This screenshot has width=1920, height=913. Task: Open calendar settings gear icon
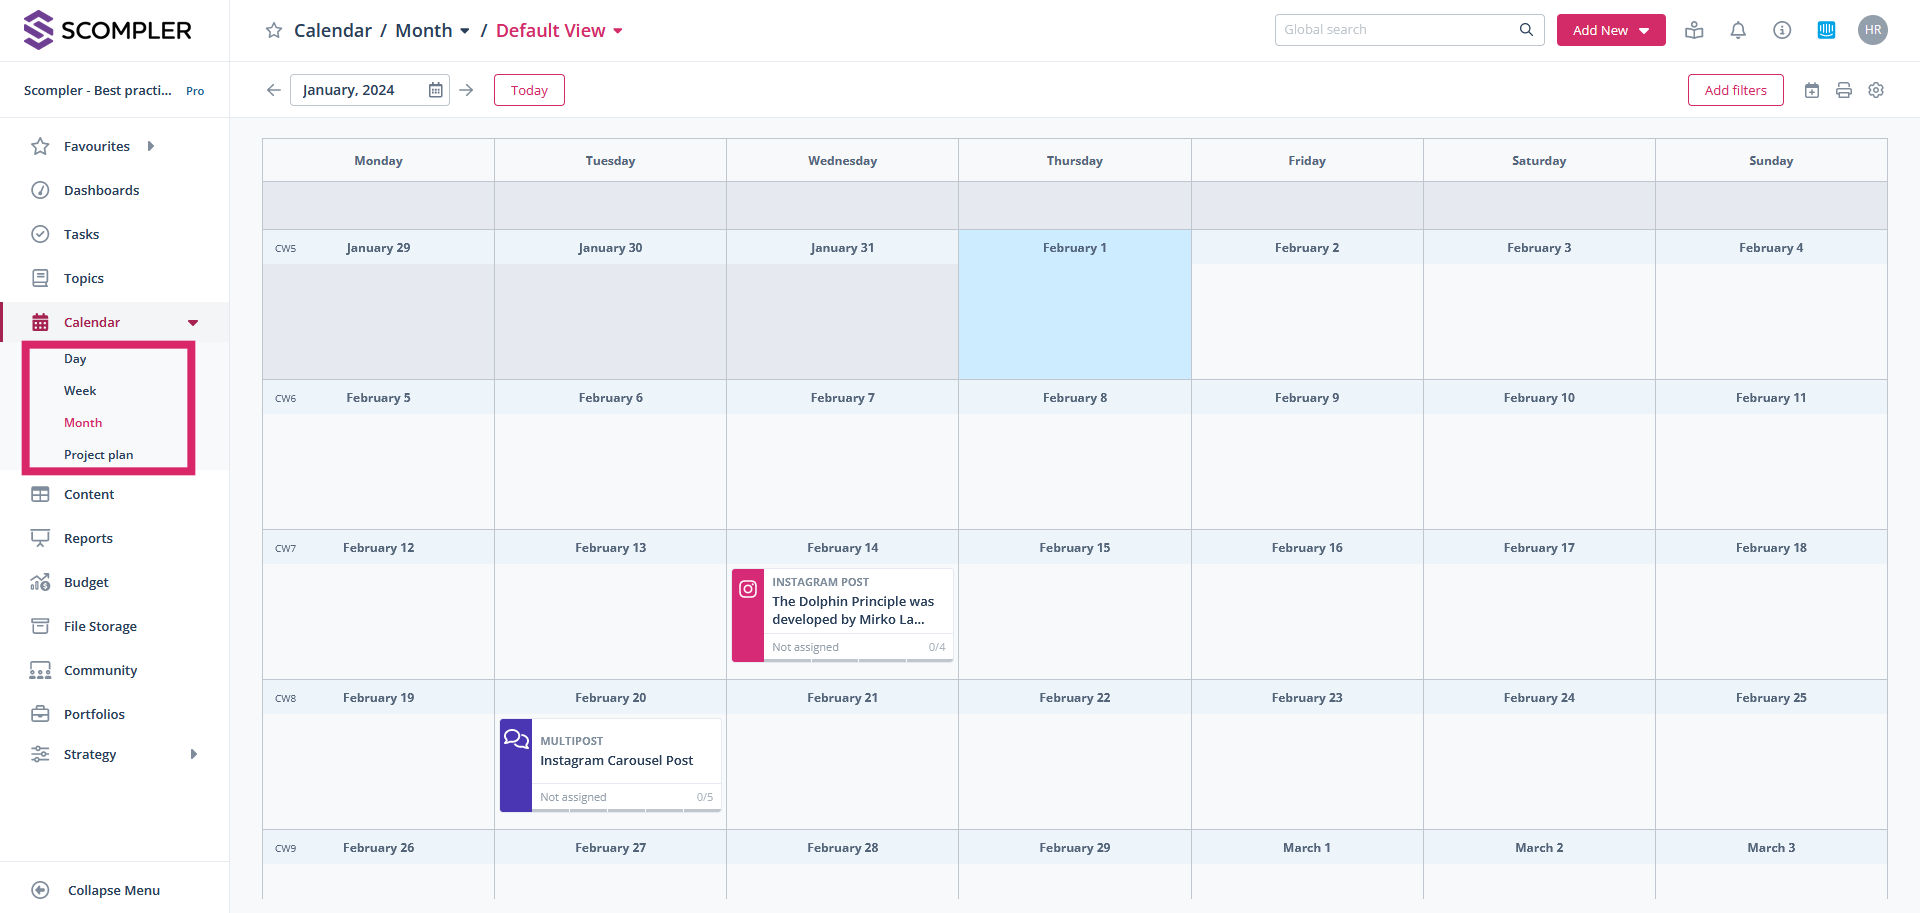(x=1876, y=90)
